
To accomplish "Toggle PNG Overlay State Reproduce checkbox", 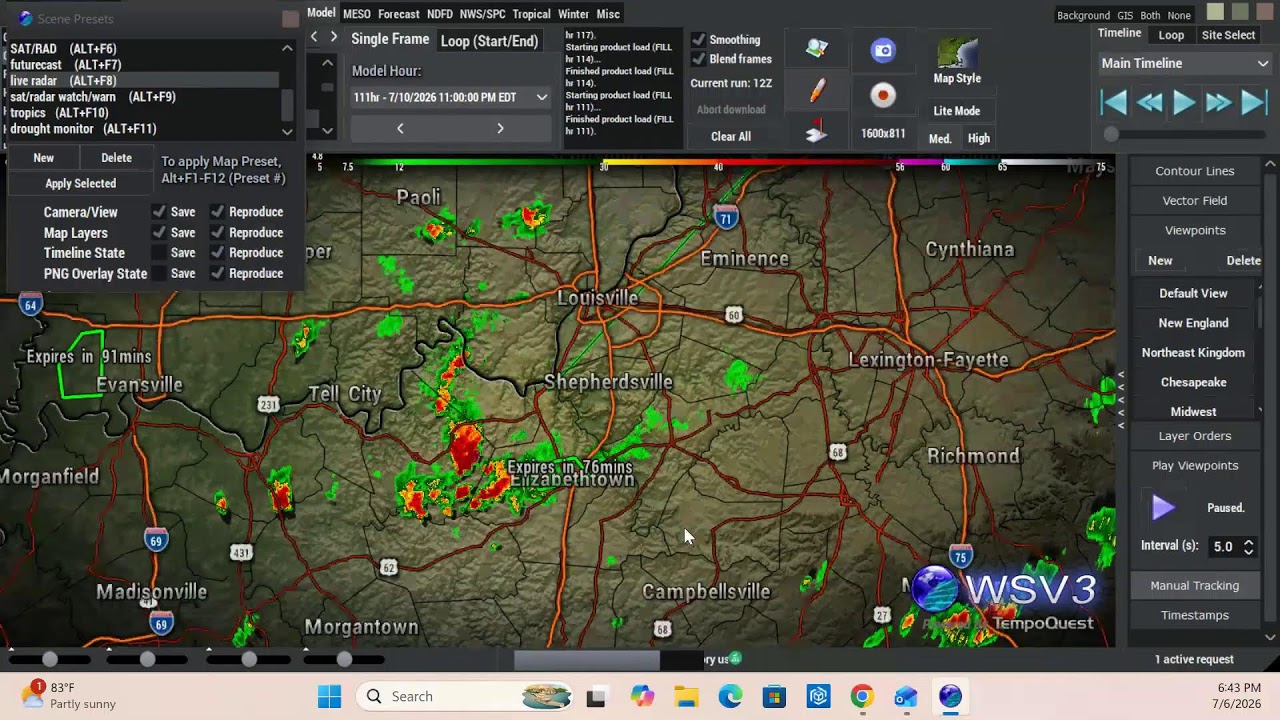I will [217, 273].
